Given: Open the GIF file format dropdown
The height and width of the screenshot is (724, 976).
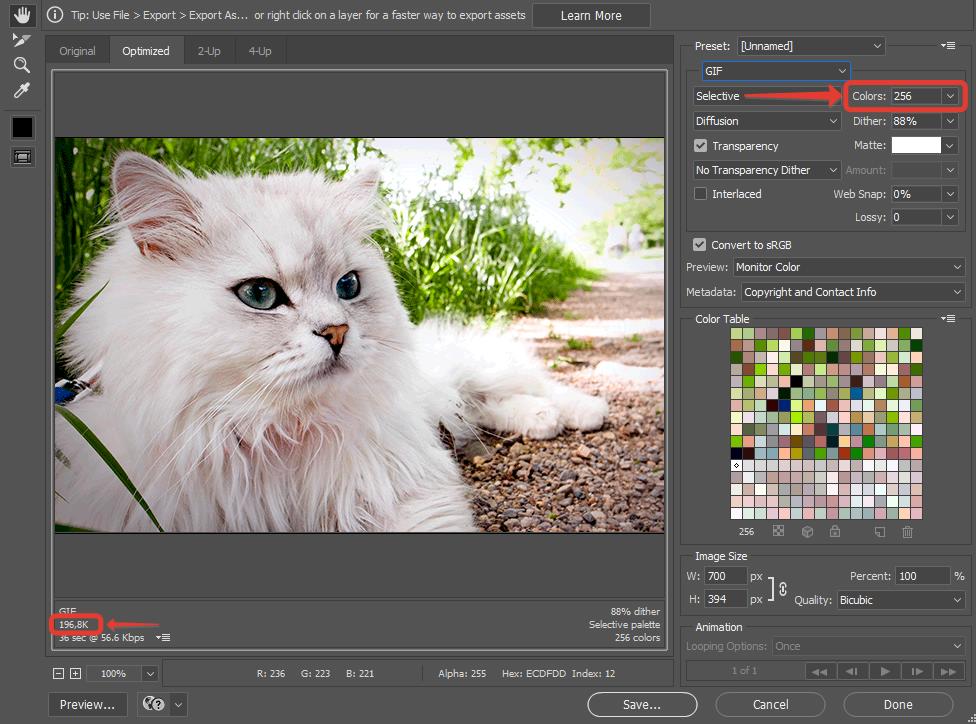Looking at the screenshot, I should (775, 71).
